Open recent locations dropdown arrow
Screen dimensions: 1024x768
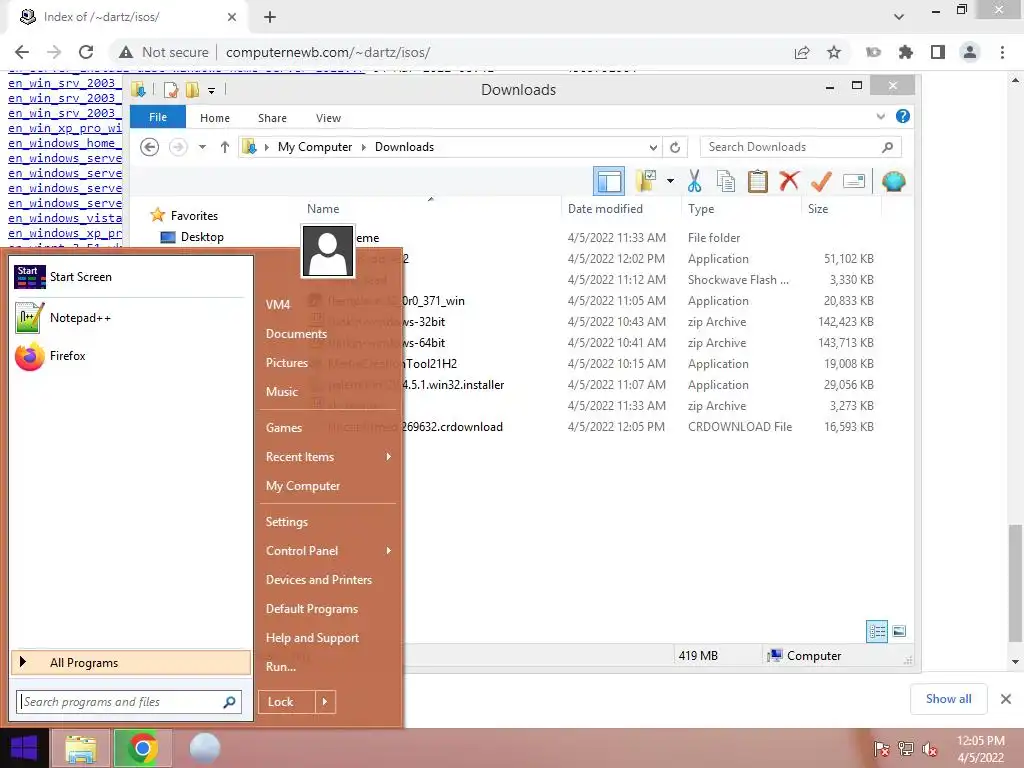click(202, 147)
